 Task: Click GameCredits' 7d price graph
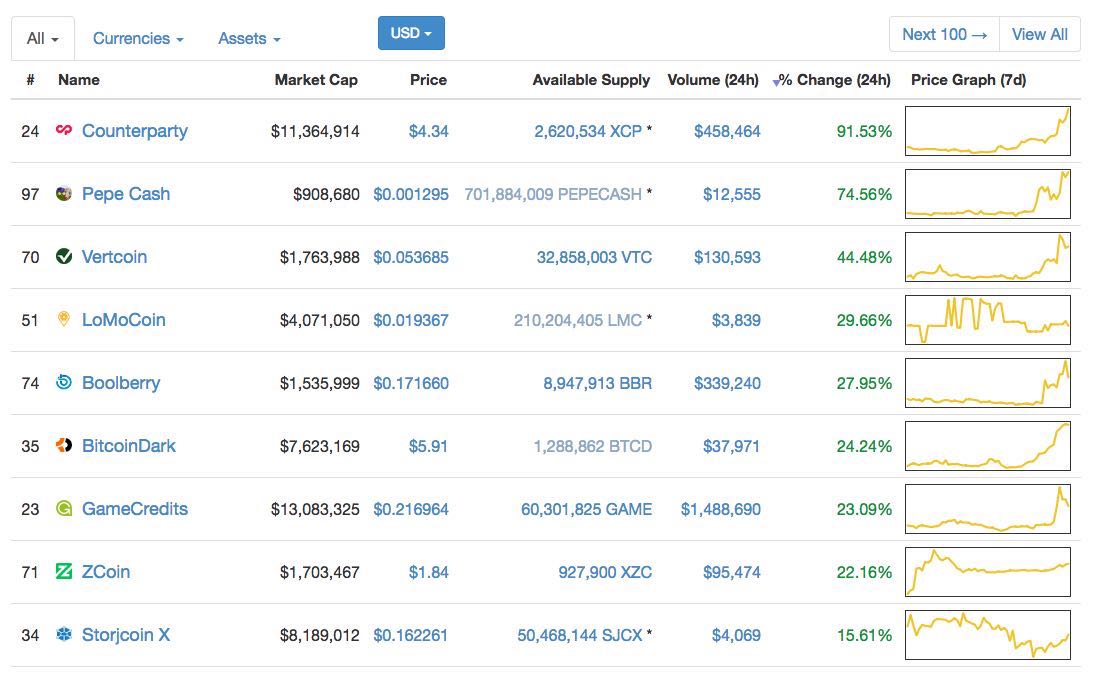[988, 509]
